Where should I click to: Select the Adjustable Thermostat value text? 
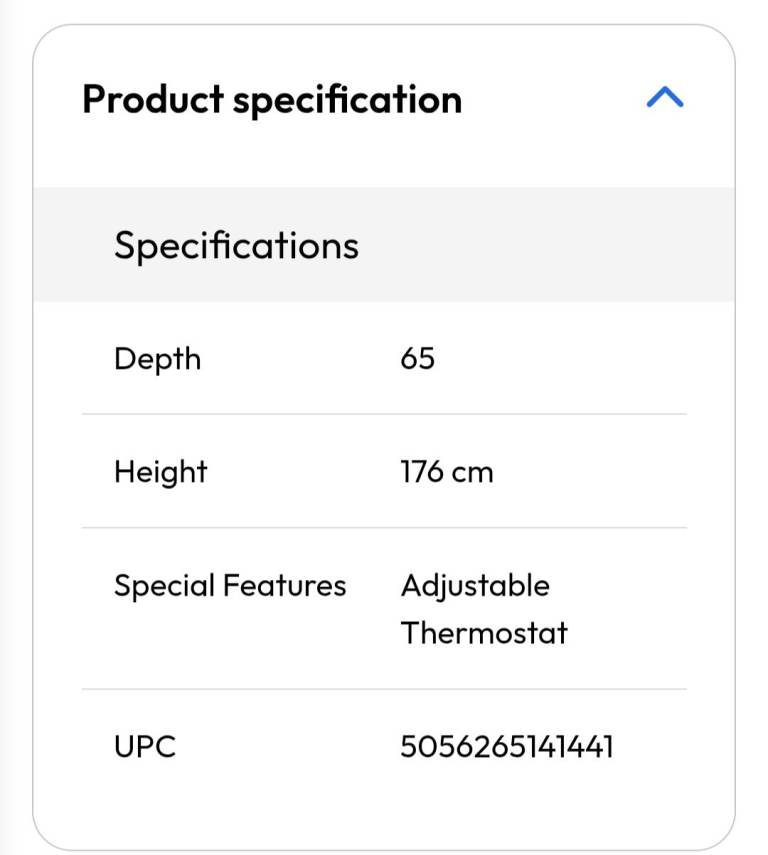483,609
